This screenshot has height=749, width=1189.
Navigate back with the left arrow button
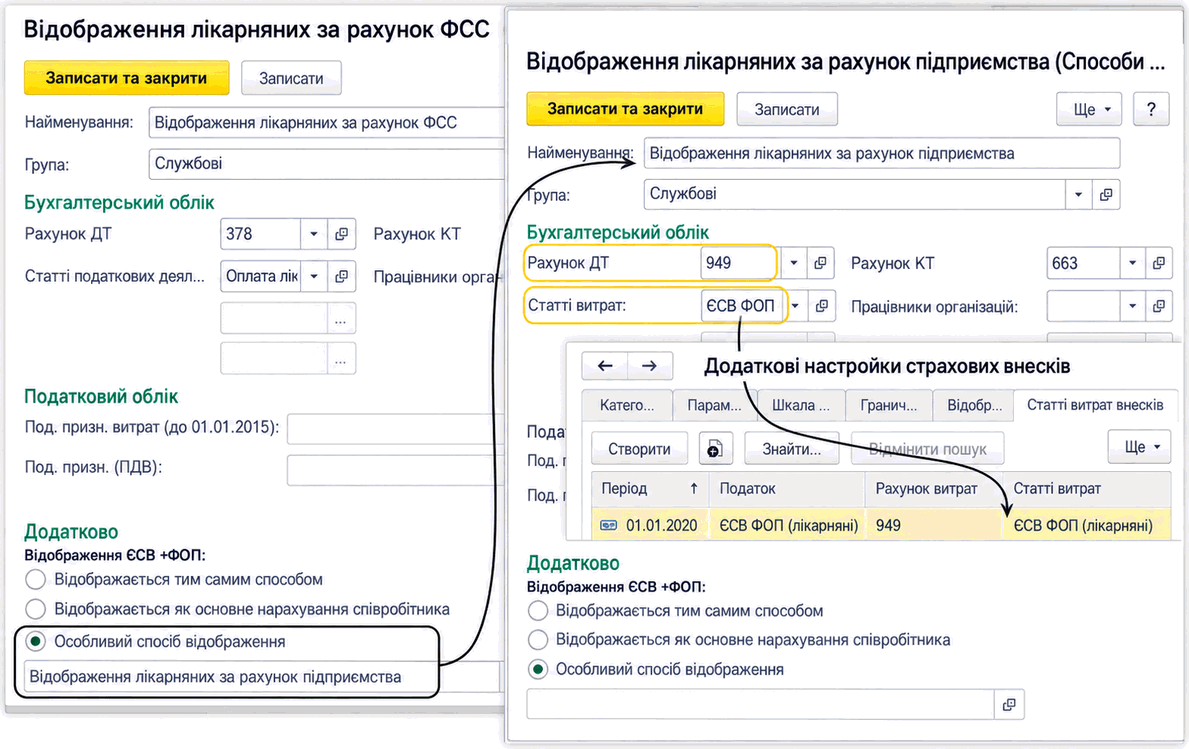click(x=604, y=366)
